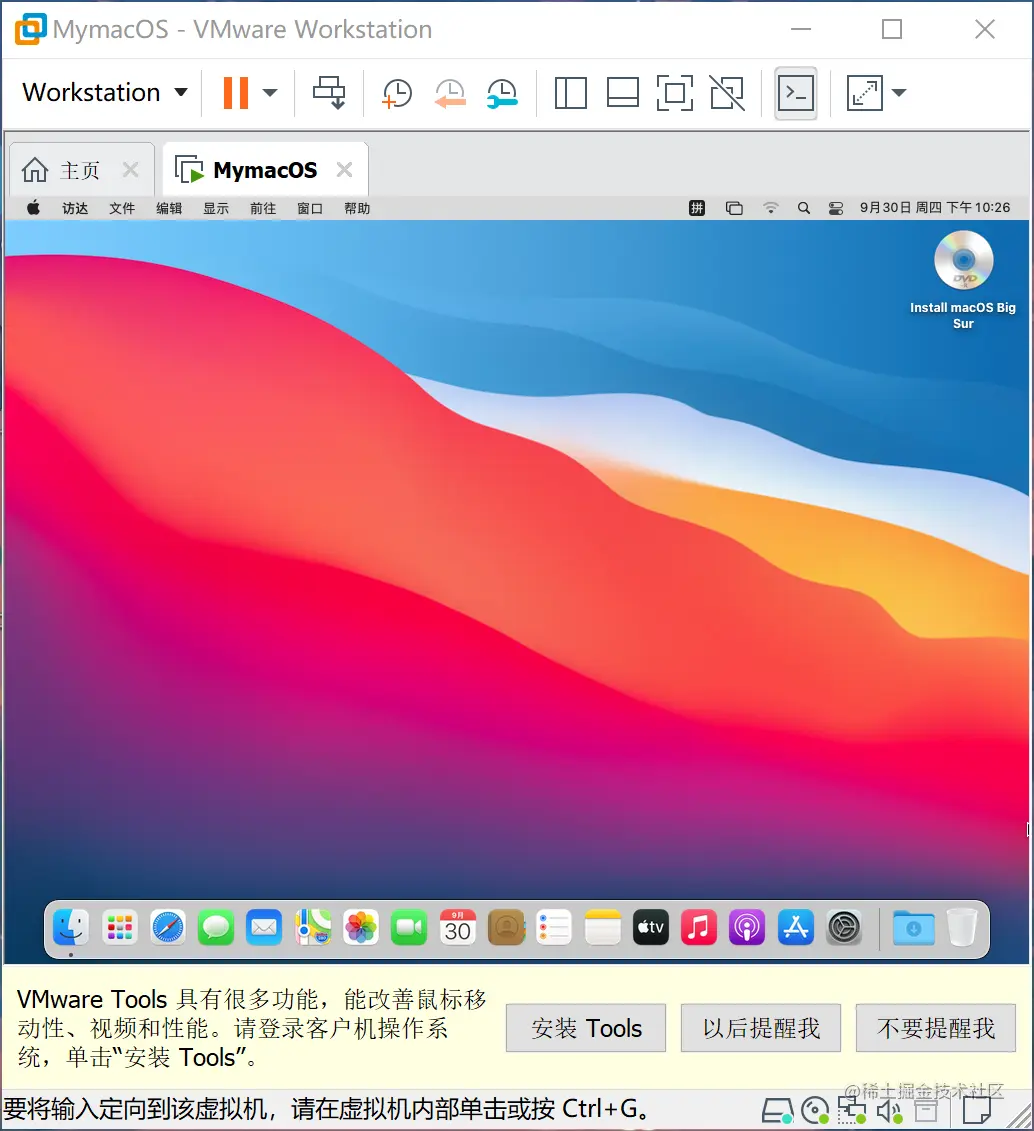Open Finder from the Dock
Viewport: 1034px width, 1131px height.
(x=71, y=928)
